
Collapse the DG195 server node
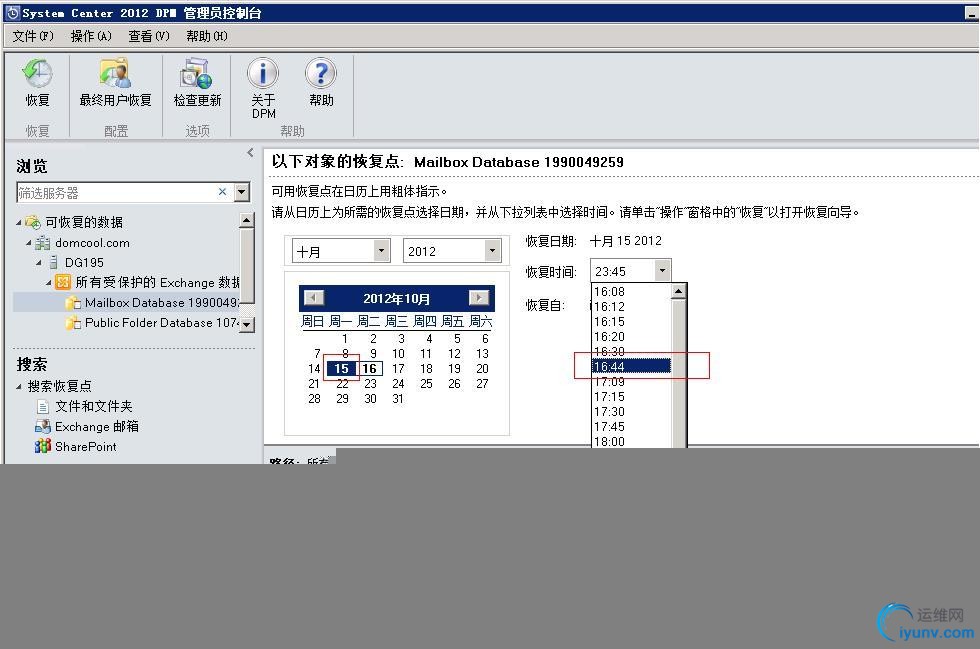(39, 263)
